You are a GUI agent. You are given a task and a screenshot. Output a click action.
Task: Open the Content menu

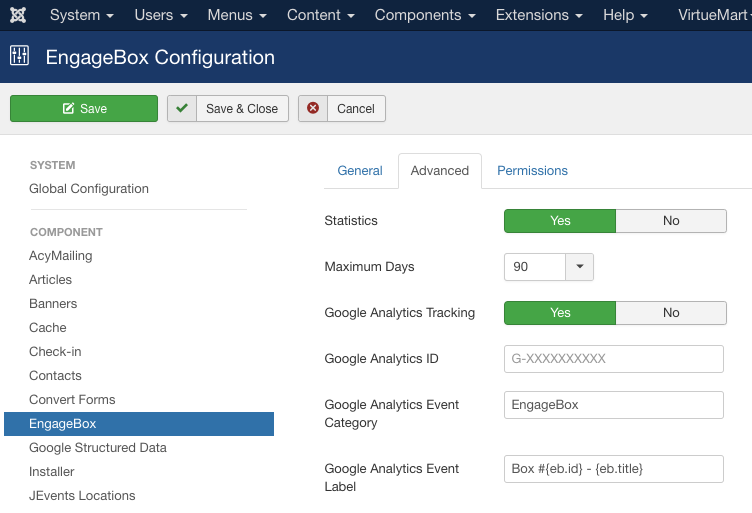coord(320,15)
